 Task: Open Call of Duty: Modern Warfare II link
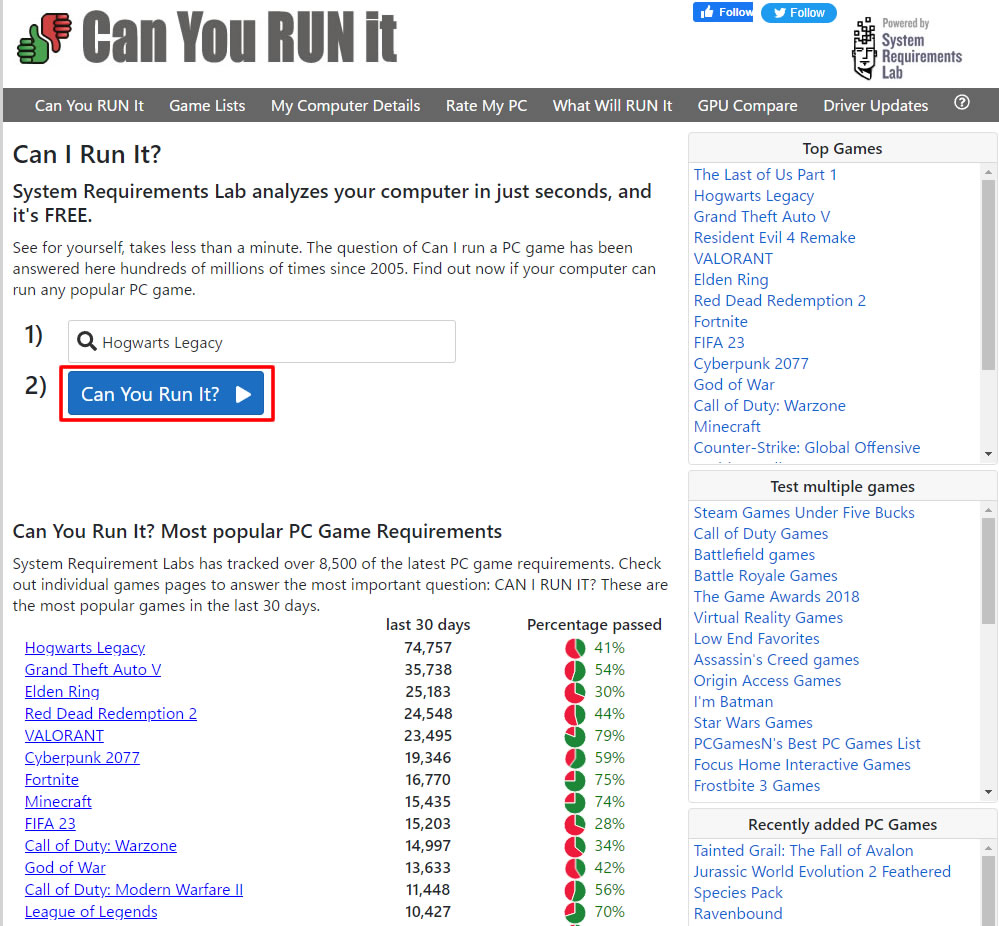(134, 890)
